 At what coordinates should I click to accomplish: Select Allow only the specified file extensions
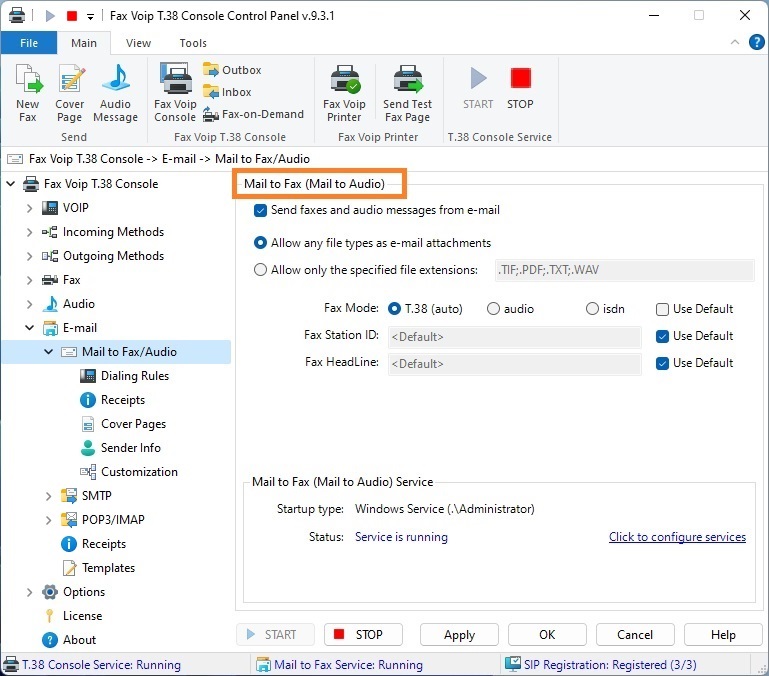(x=260, y=270)
